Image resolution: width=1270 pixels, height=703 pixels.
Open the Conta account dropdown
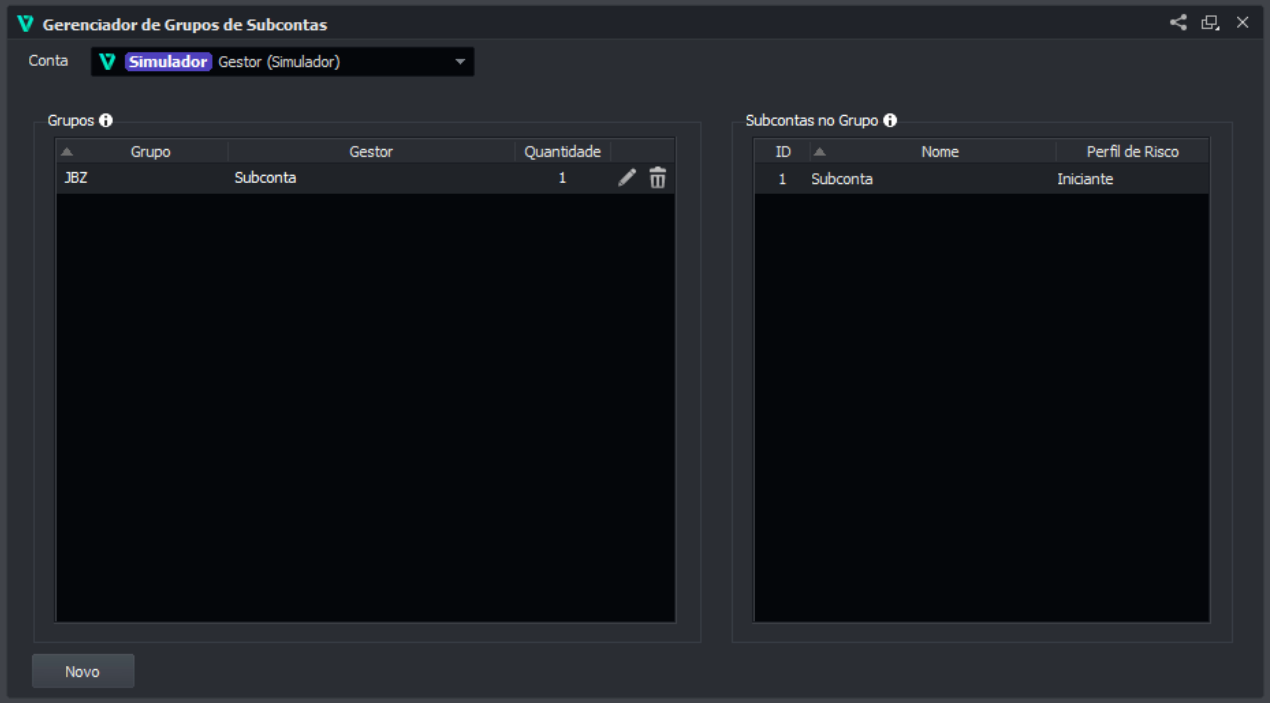(282, 62)
